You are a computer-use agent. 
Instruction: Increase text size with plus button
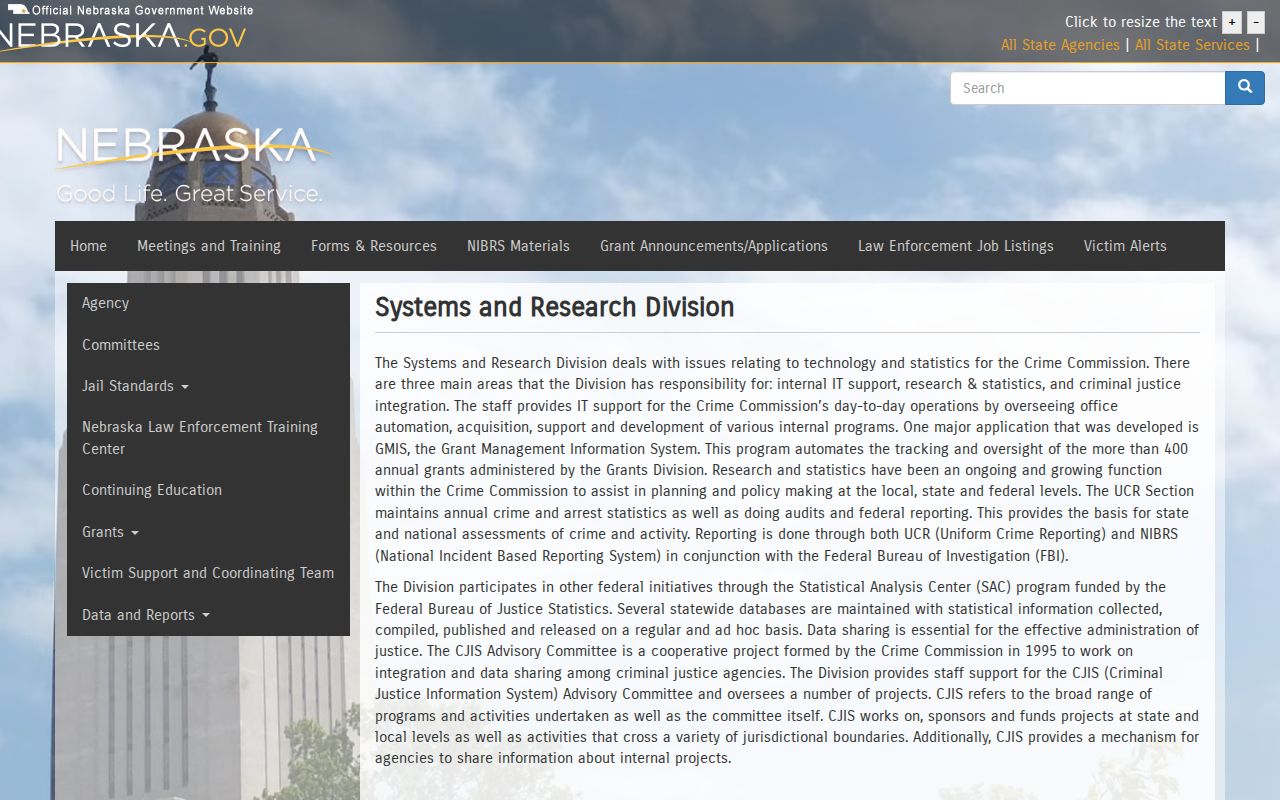(1232, 22)
